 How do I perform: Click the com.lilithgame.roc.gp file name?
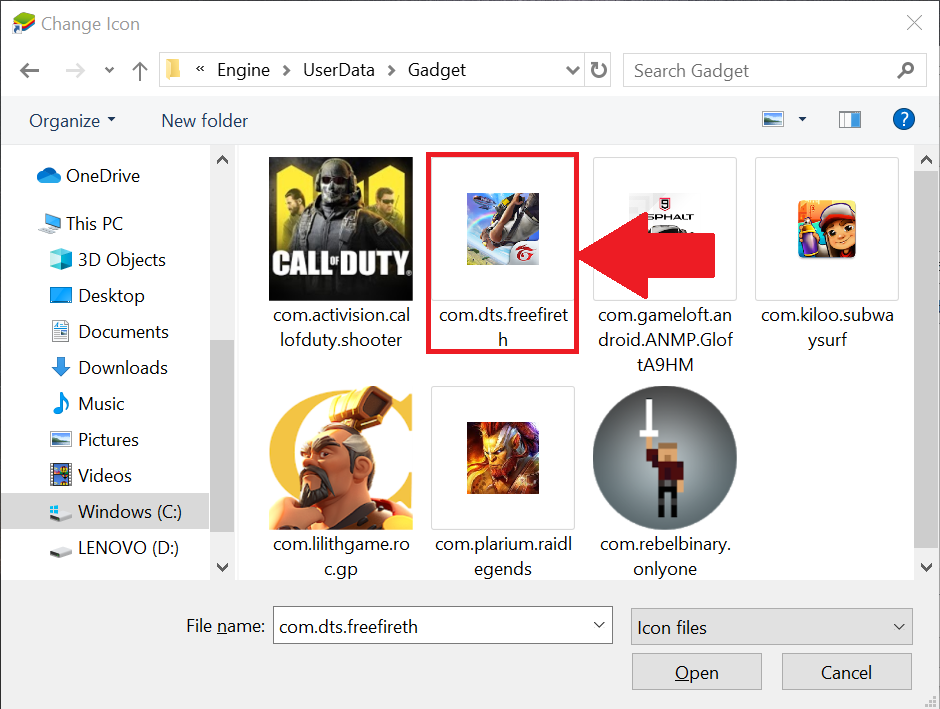pos(341,556)
